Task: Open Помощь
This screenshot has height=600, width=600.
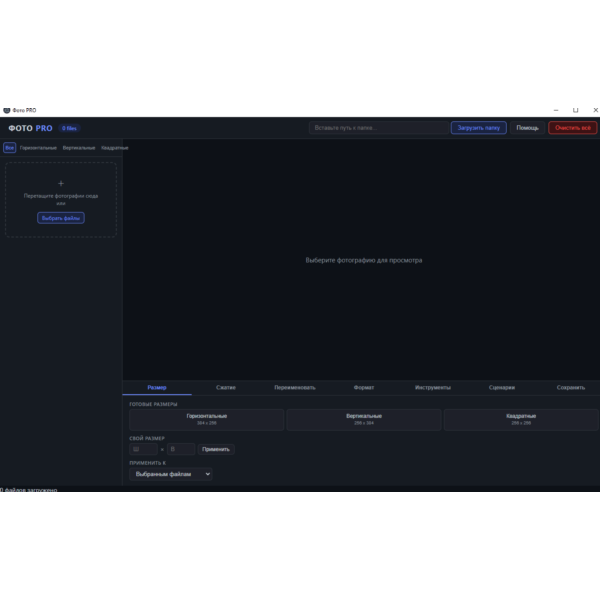Action: (x=527, y=128)
